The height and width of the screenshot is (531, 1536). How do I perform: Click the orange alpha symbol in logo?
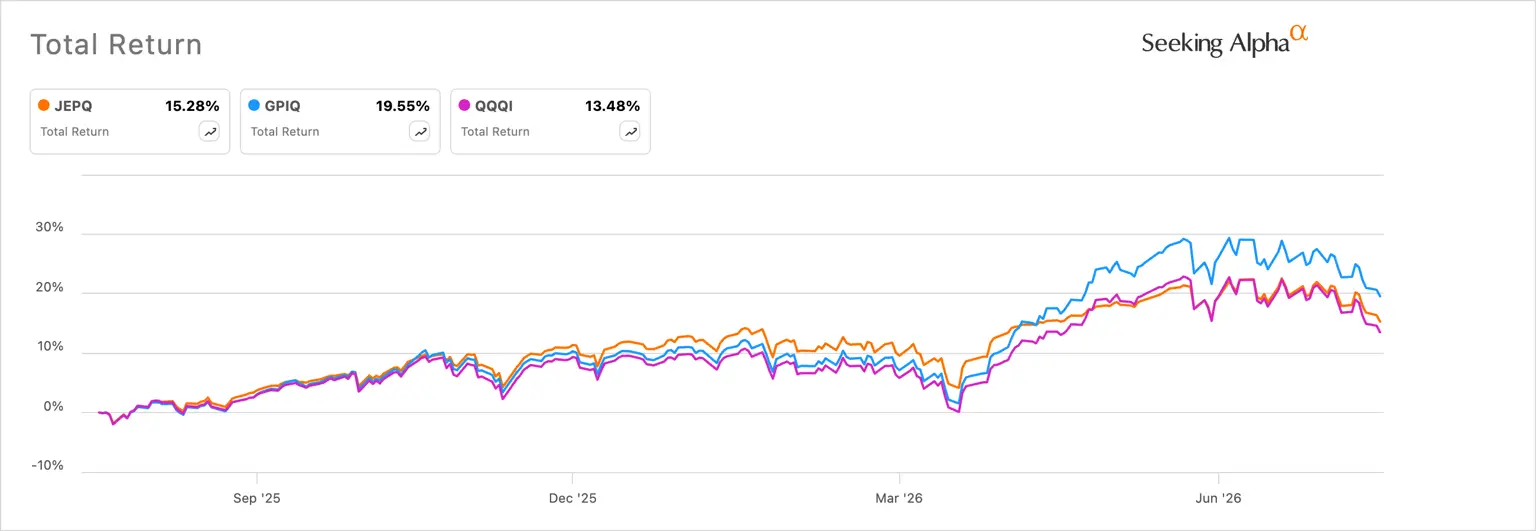1299,33
